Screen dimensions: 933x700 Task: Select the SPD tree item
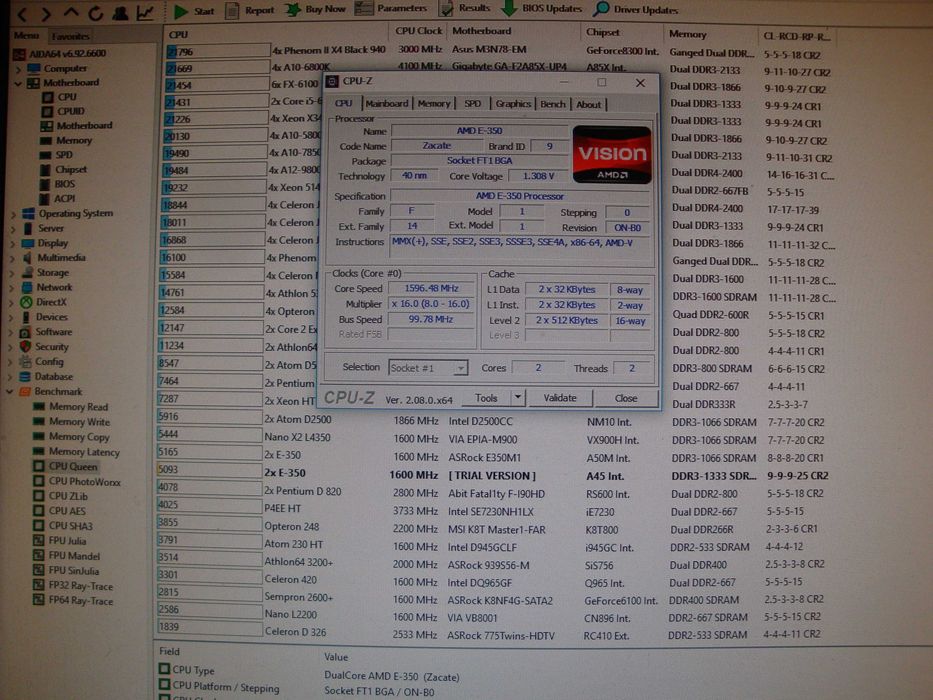point(57,155)
